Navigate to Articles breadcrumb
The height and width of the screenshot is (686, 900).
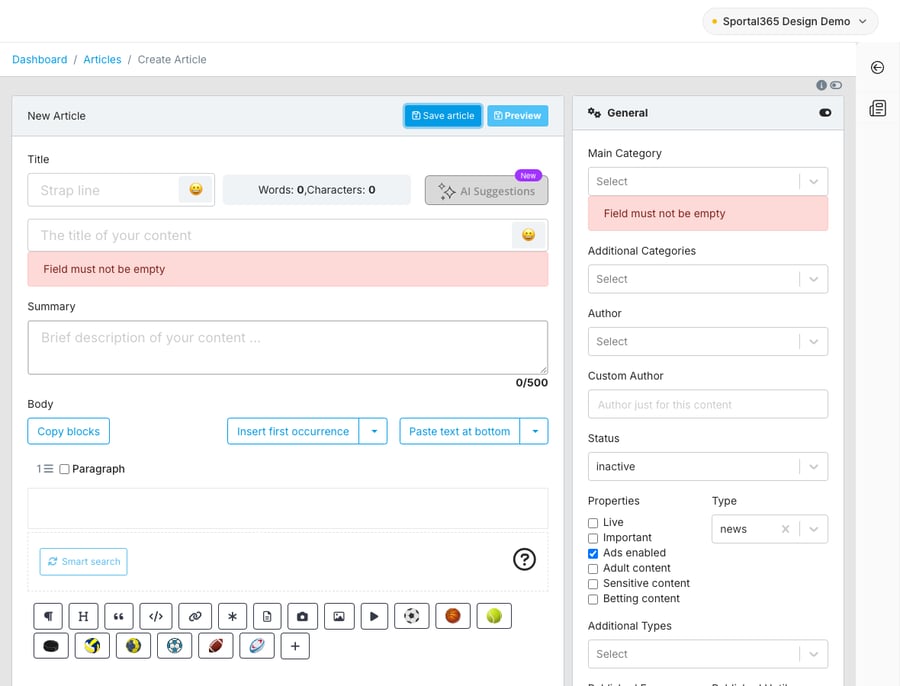coord(102,60)
